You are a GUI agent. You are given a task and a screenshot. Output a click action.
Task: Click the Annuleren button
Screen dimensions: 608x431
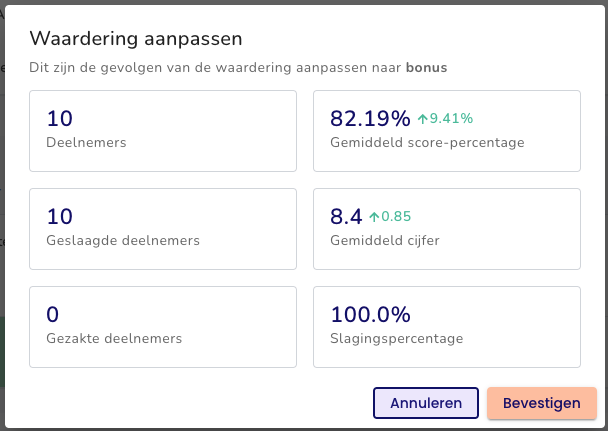point(426,403)
